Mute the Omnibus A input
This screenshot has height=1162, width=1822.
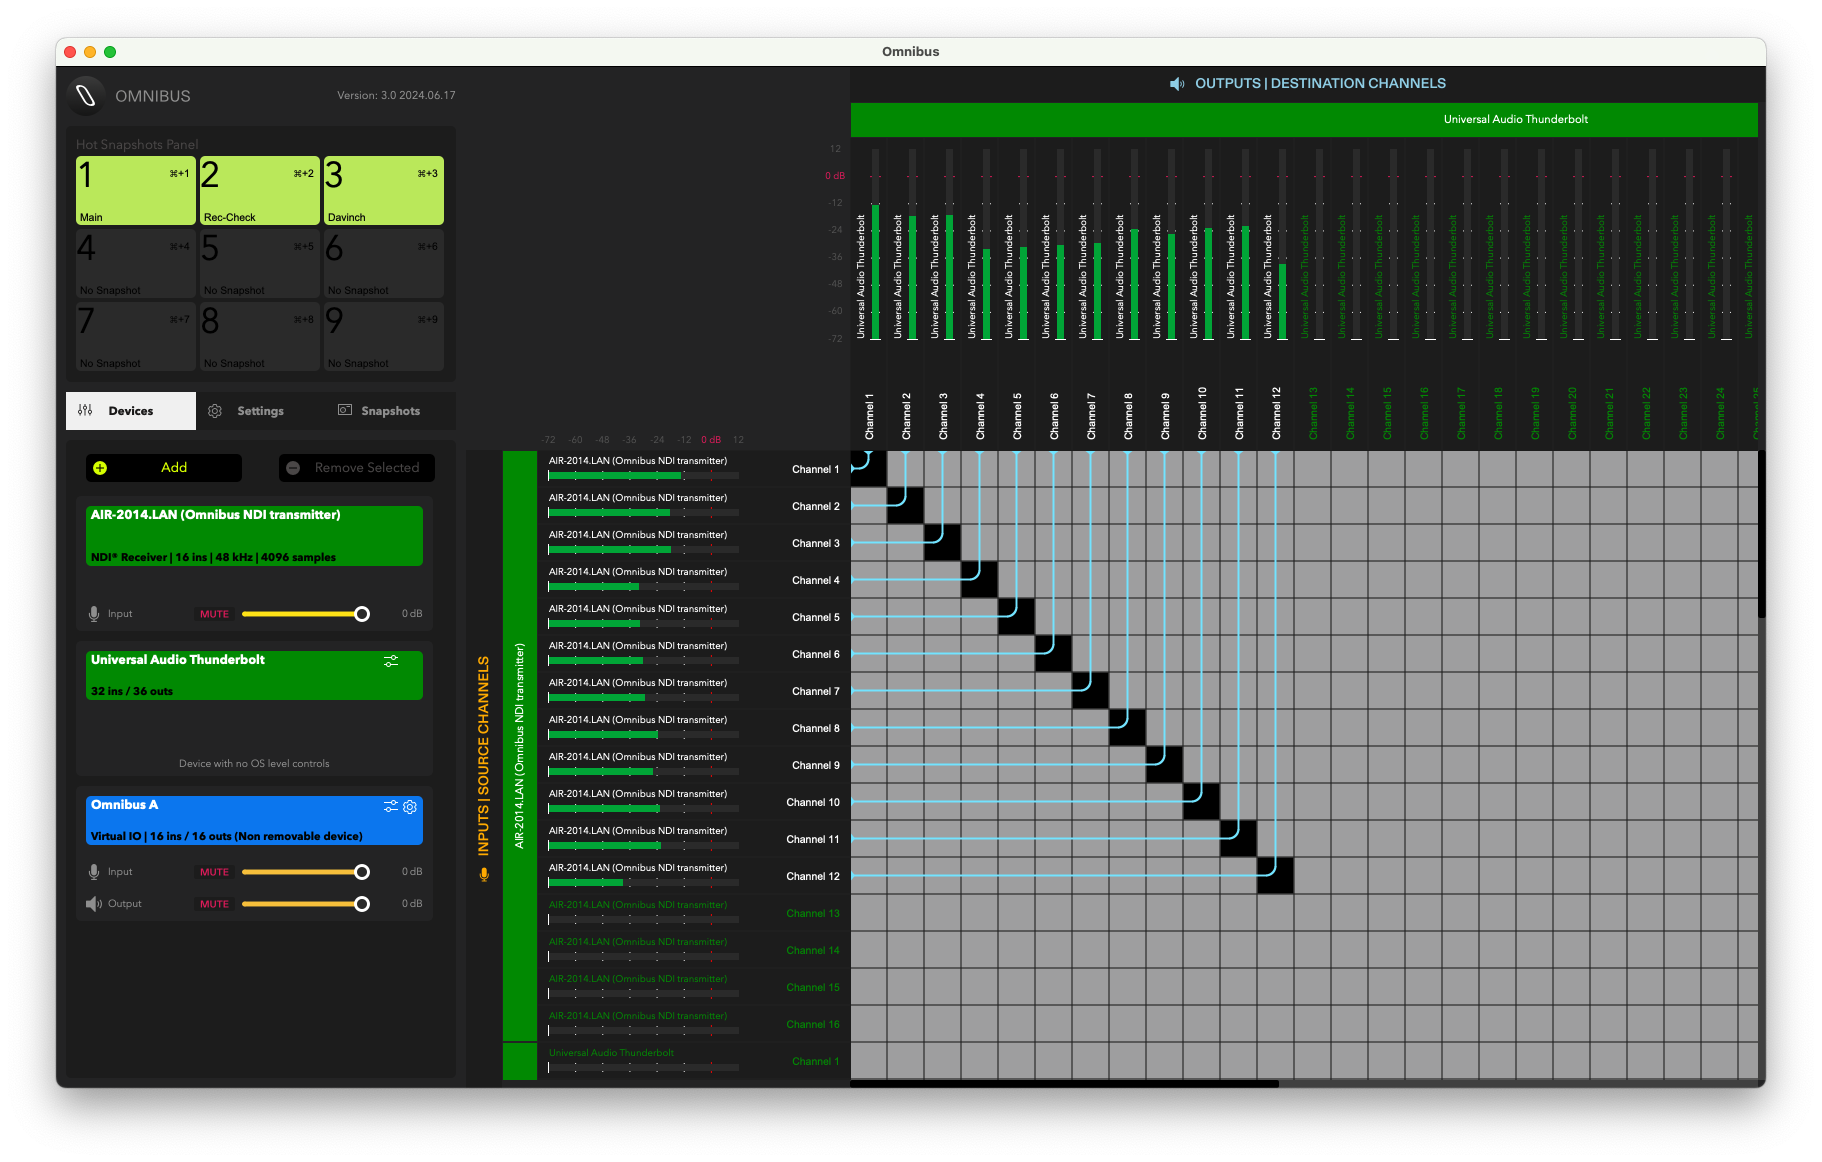pyautogui.click(x=214, y=872)
